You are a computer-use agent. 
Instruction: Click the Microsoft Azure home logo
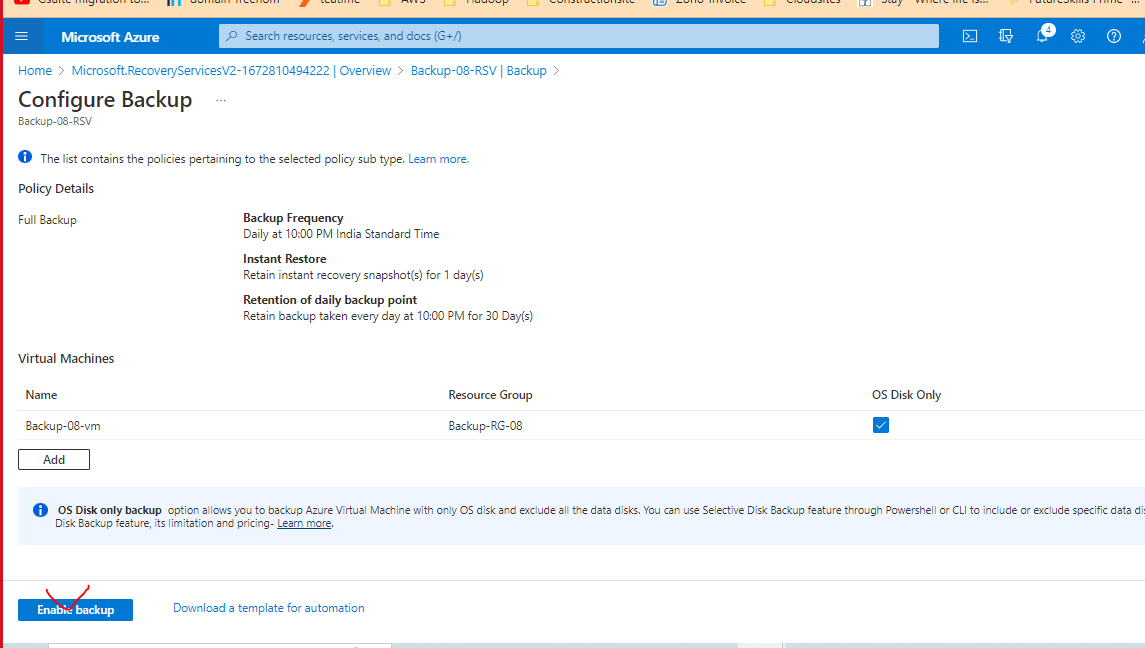110,37
